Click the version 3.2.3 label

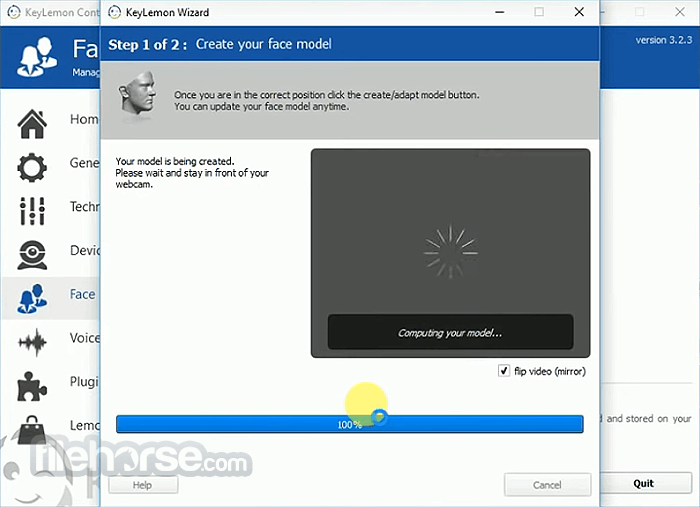(664, 40)
